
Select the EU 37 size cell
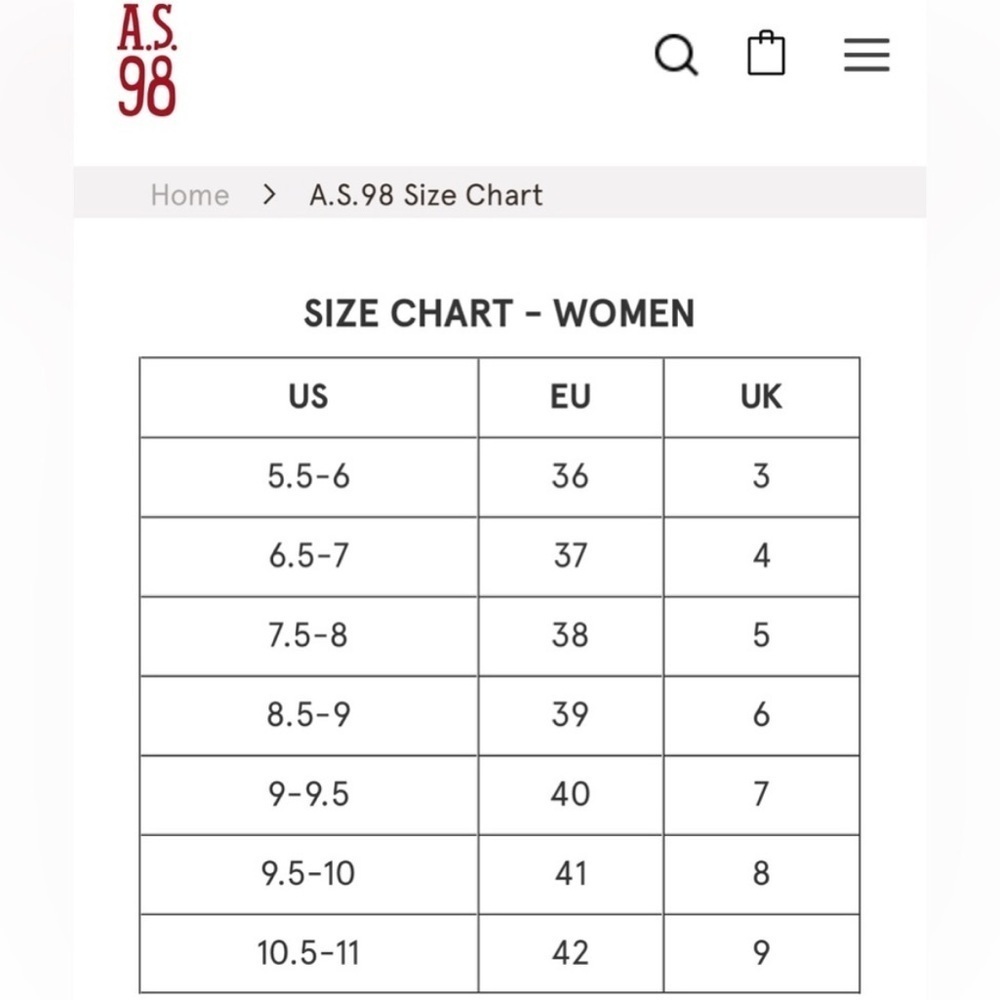click(570, 555)
